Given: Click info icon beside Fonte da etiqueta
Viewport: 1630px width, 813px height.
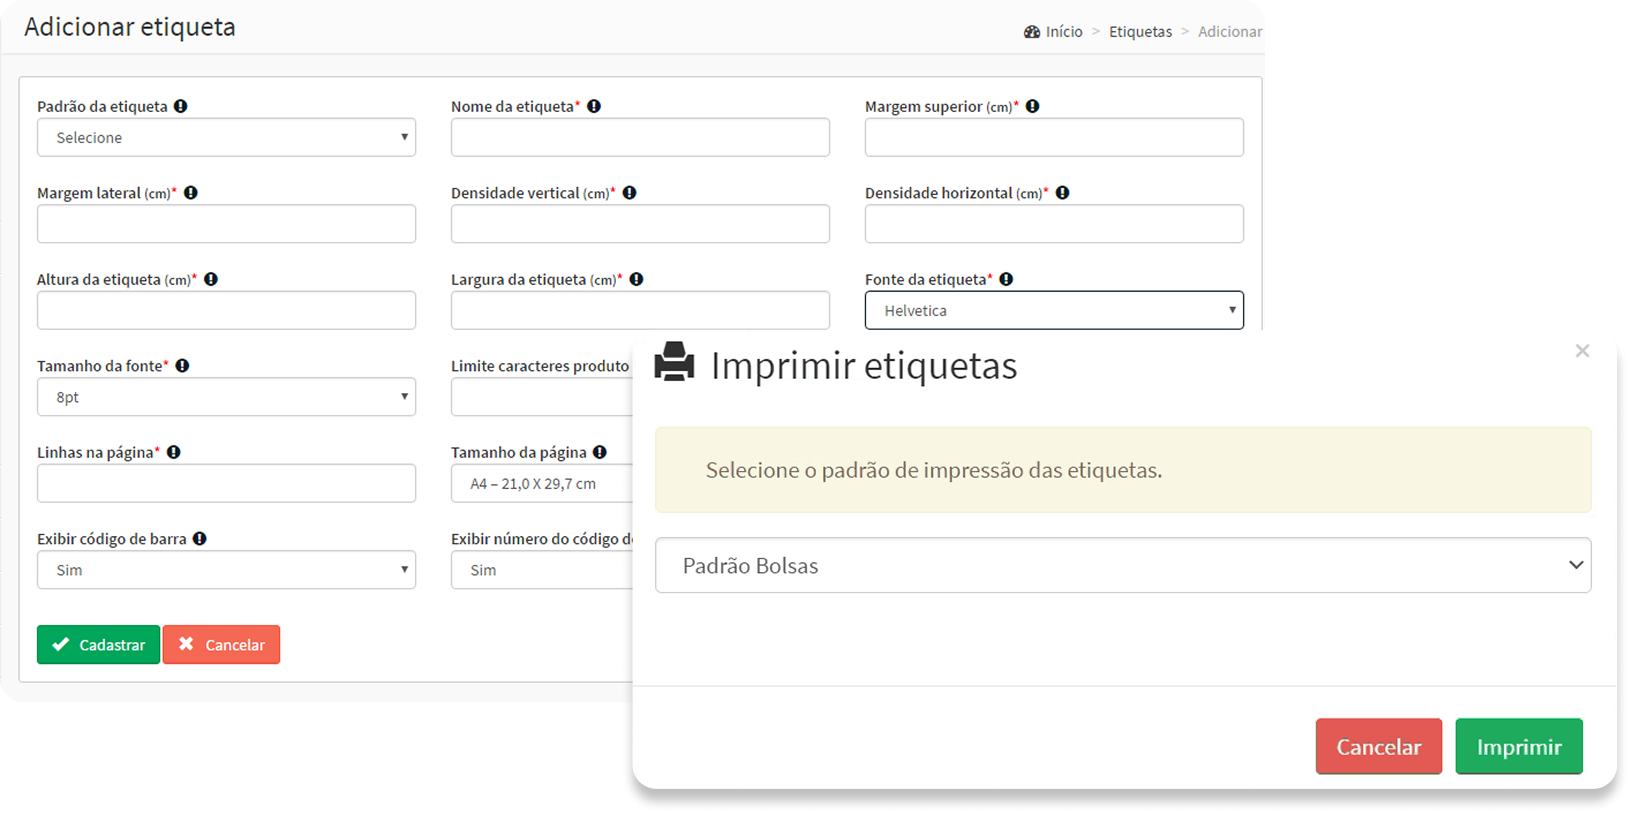Looking at the screenshot, I should click(x=1007, y=279).
